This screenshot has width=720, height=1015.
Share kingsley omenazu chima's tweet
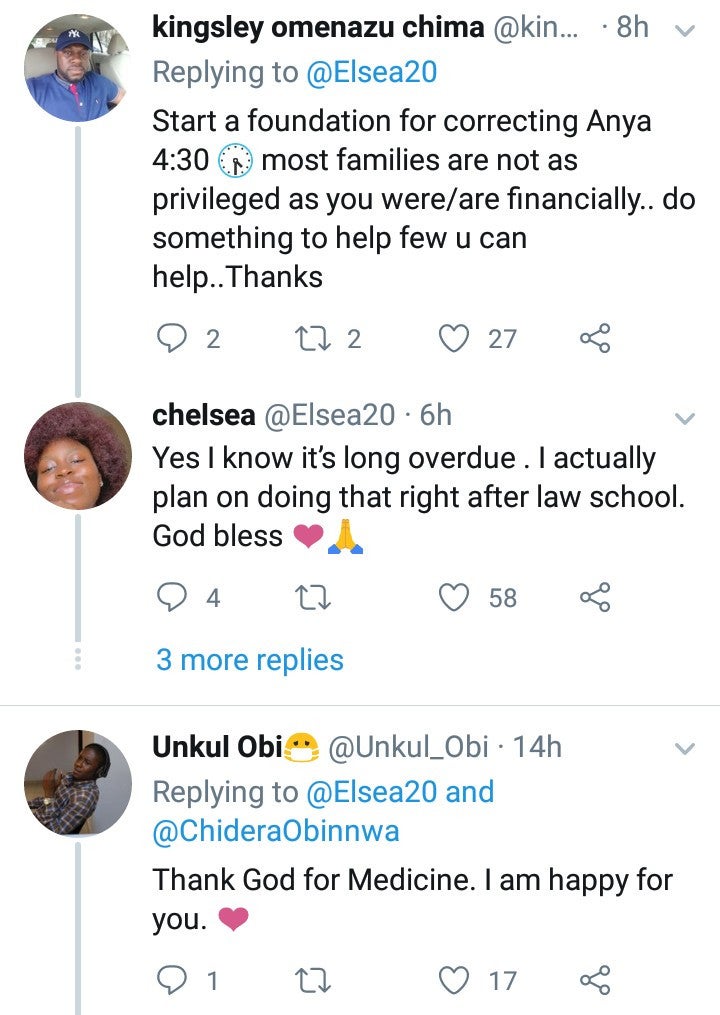pyautogui.click(x=594, y=339)
